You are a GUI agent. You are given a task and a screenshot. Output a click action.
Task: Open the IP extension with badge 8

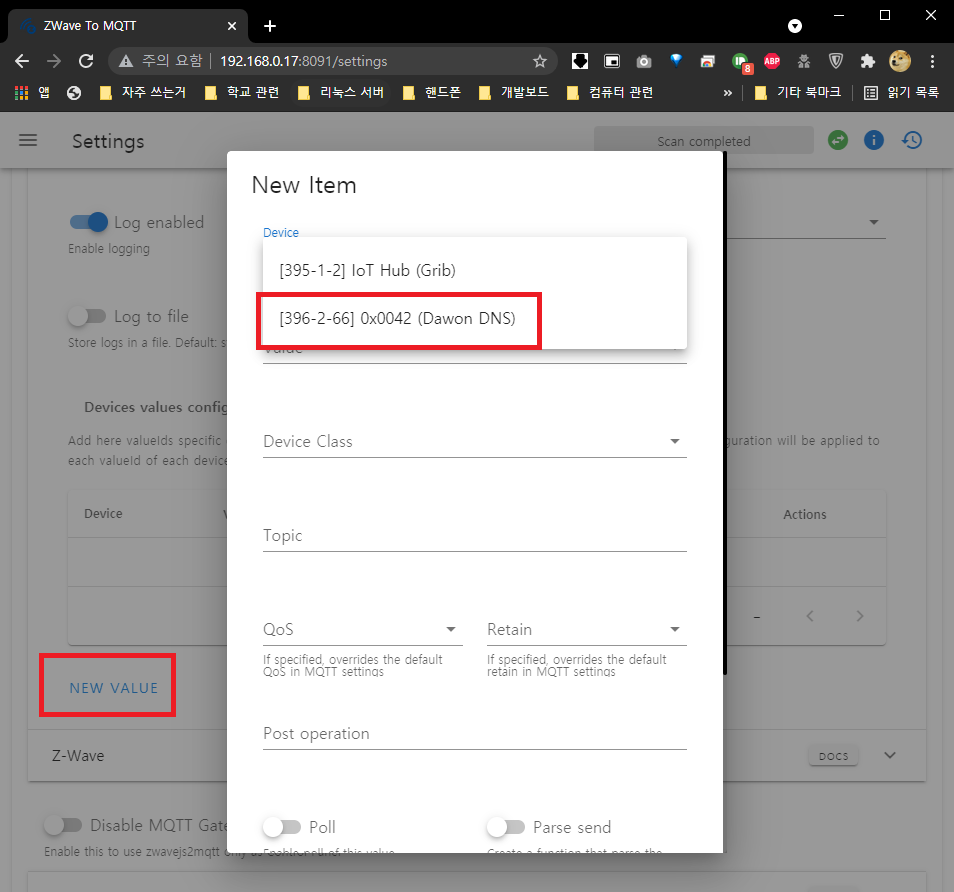coord(742,62)
